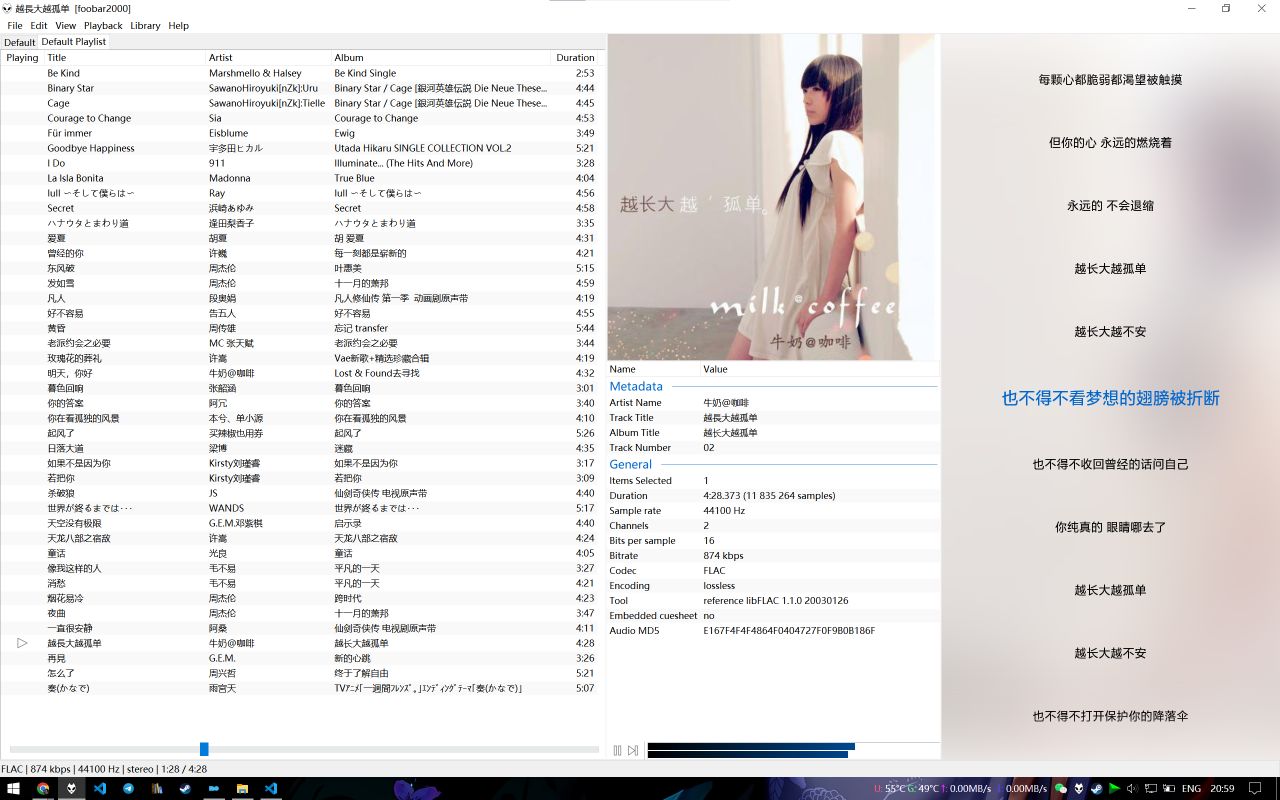
Task: Click the Sample rate value '44100 Hz'
Action: click(724, 510)
